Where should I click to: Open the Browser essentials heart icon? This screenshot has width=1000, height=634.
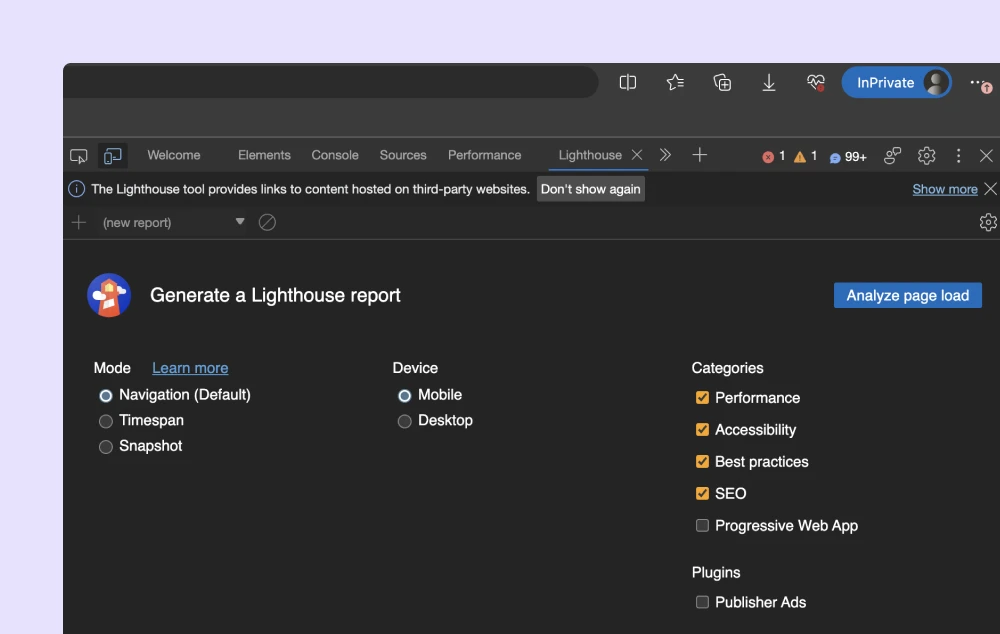coord(816,82)
